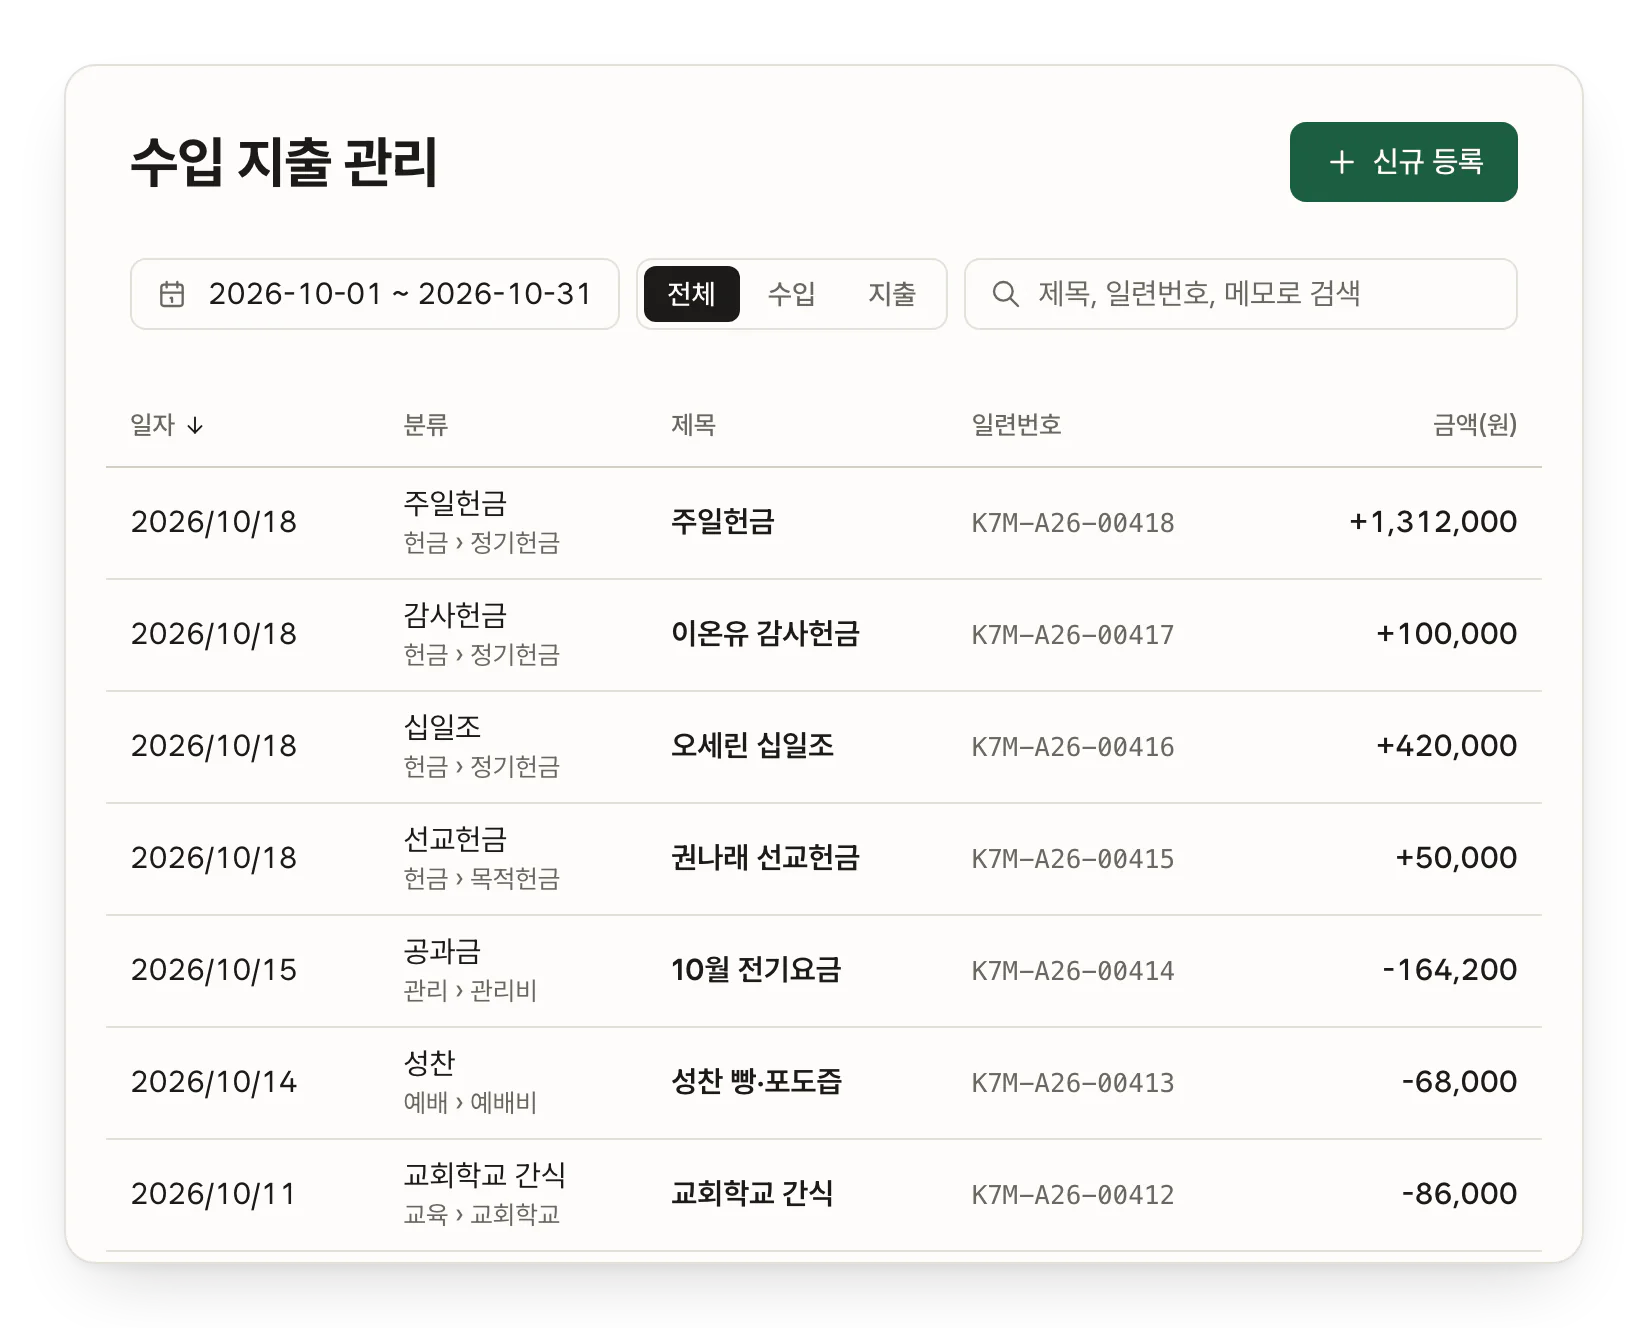Click the 신규 등록 button
This screenshot has width=1648, height=1328.
[x=1403, y=162]
